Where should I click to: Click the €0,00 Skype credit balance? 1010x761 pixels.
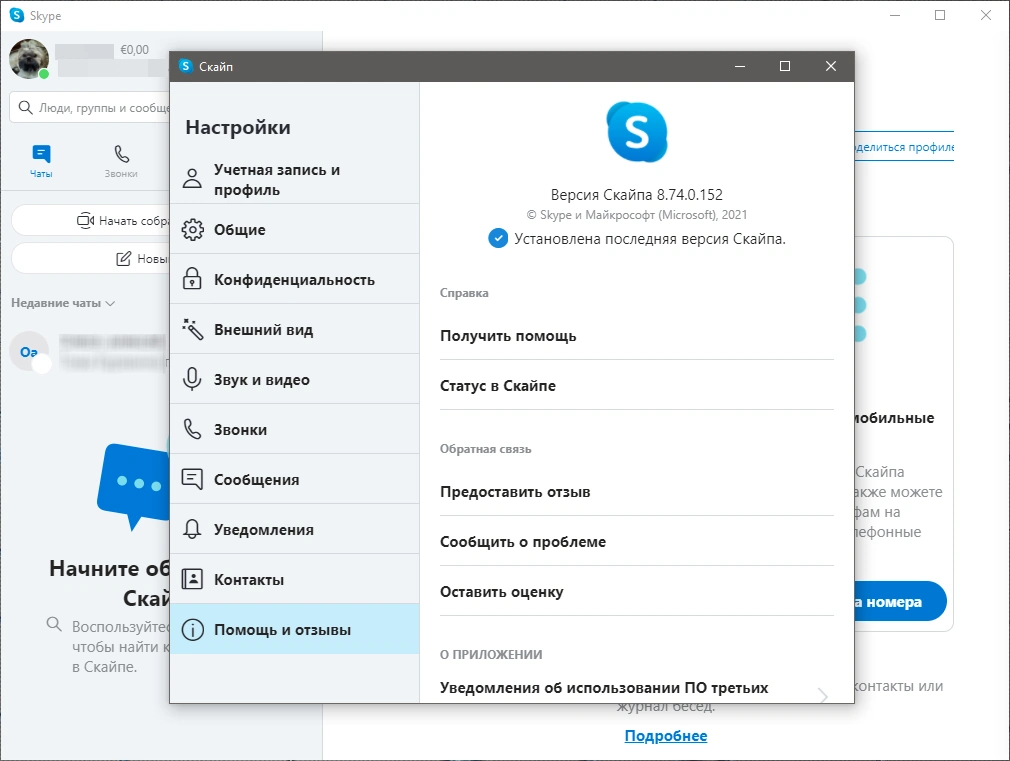click(134, 50)
